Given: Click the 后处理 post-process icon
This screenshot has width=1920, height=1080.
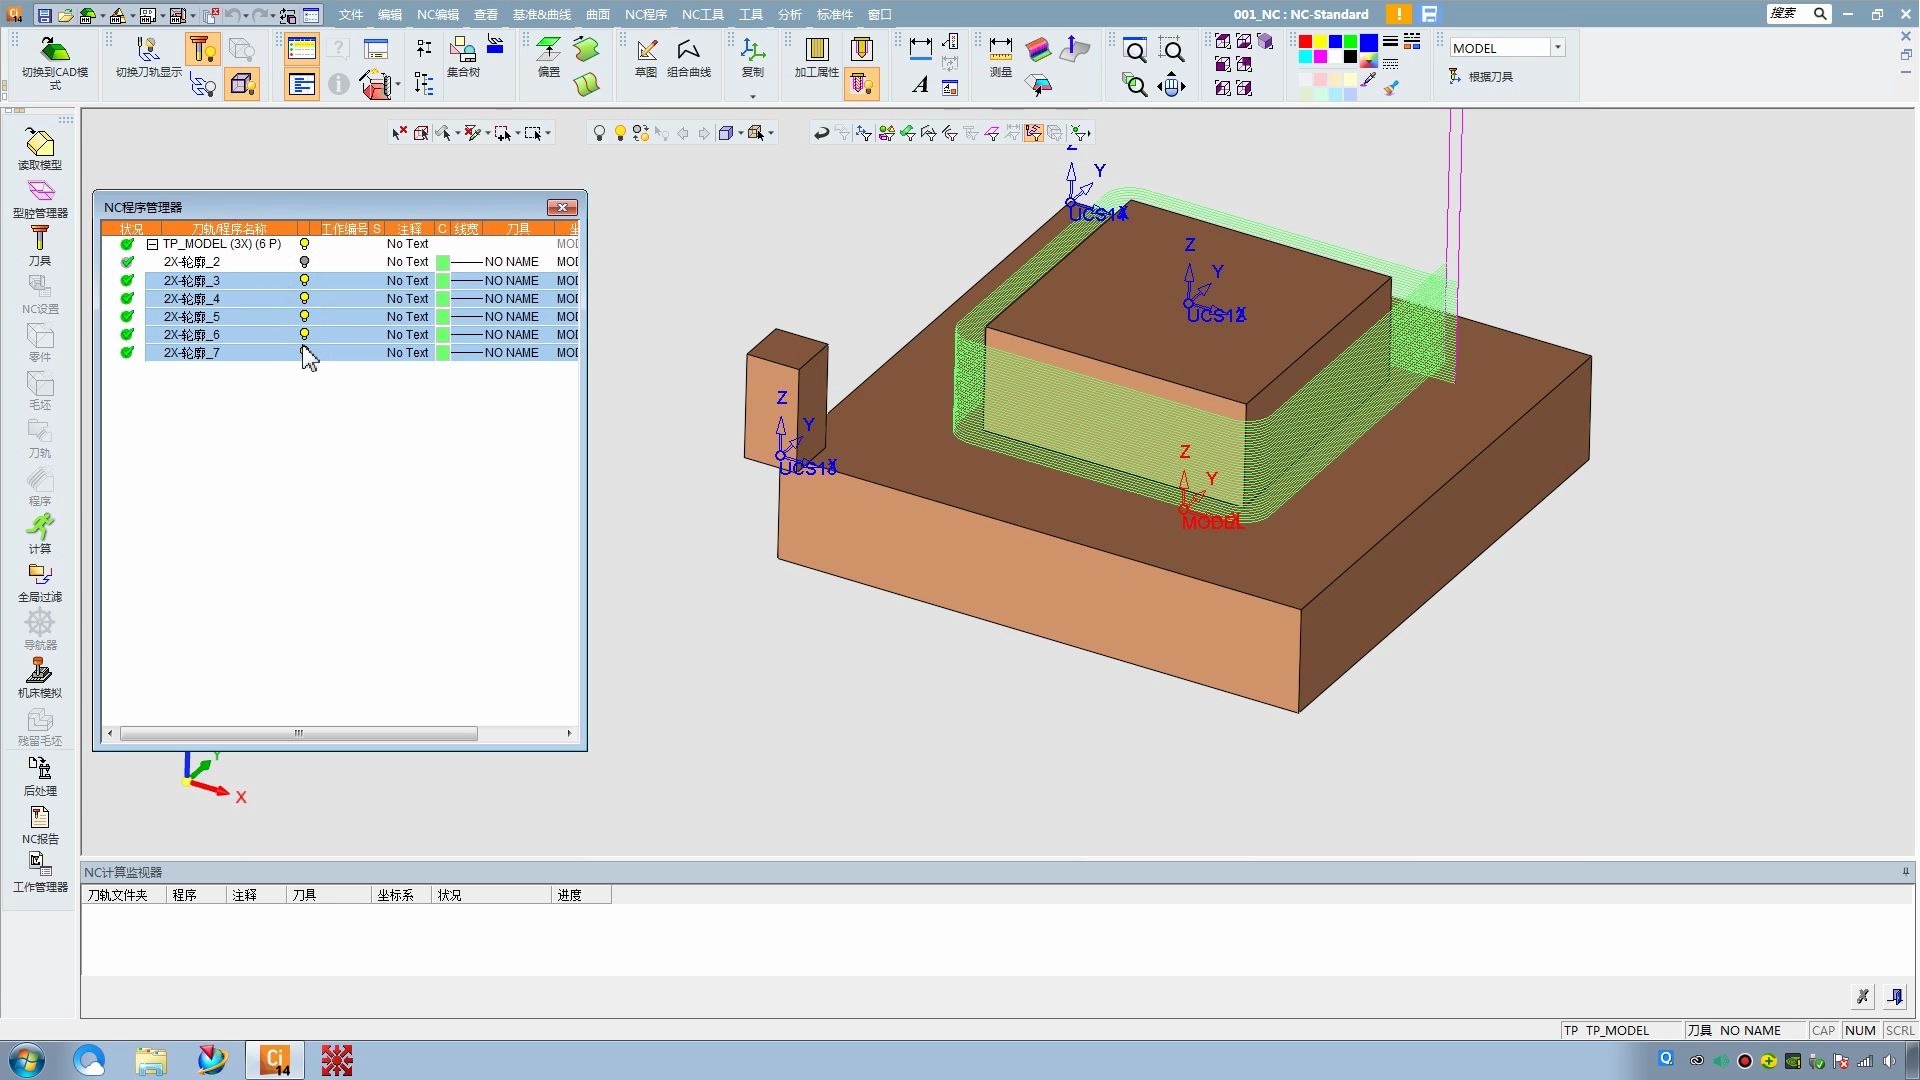Looking at the screenshot, I should pyautogui.click(x=39, y=774).
